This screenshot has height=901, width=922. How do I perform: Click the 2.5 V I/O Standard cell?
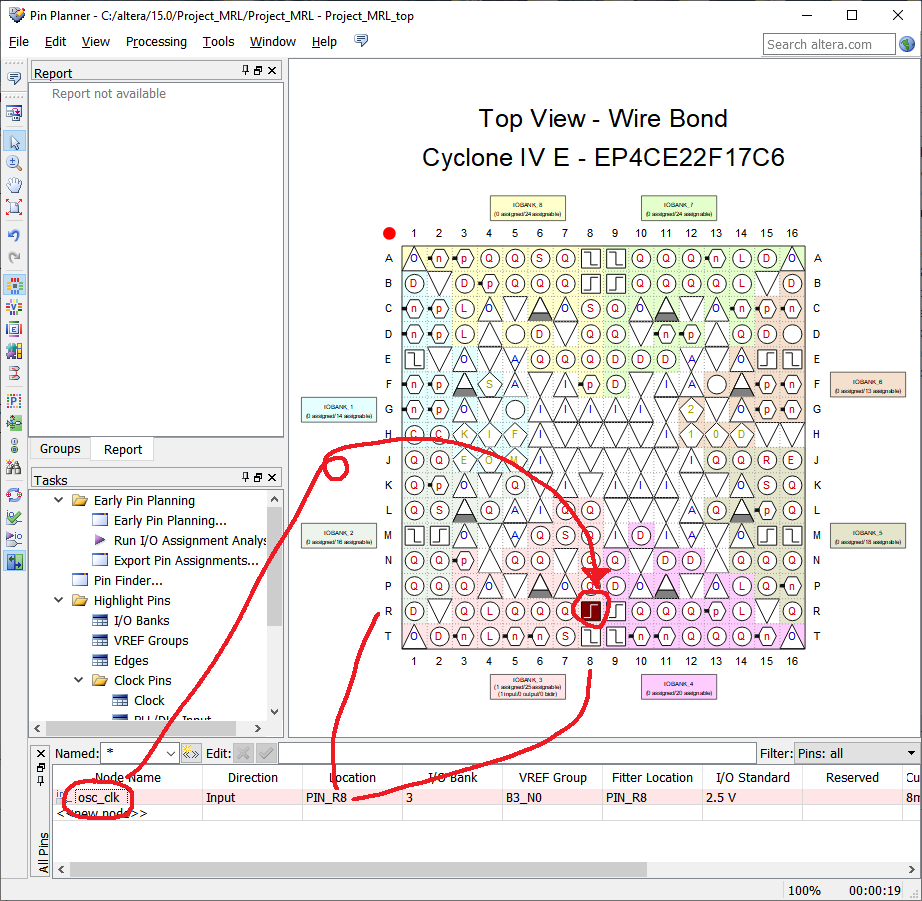[752, 797]
